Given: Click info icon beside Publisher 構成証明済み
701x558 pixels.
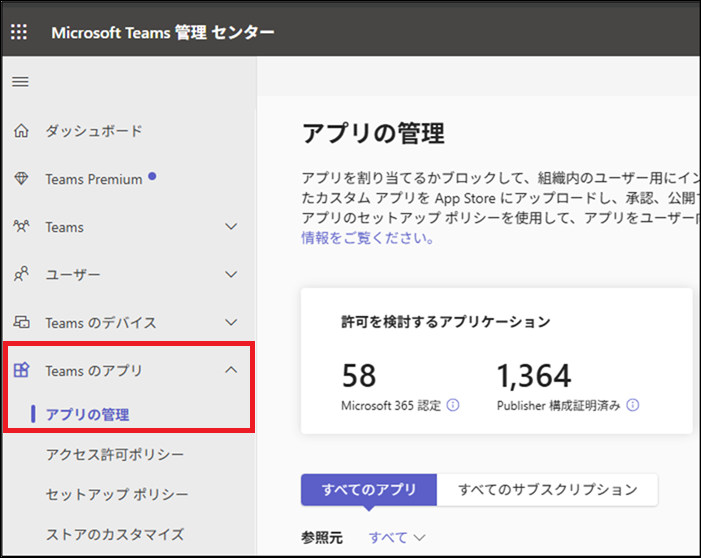Looking at the screenshot, I should click(x=633, y=405).
